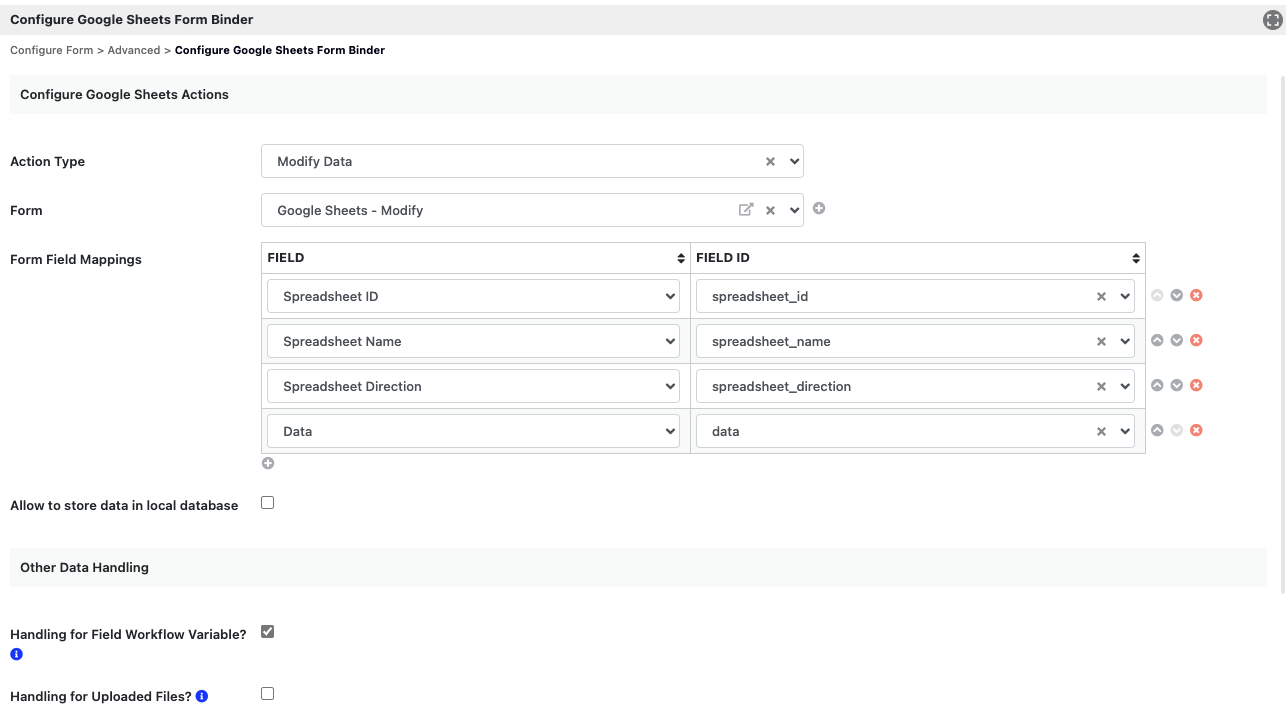Screen dimensions: 1286x727
Task: Move Spreadsheet Name row down
Action: click(x=1176, y=340)
